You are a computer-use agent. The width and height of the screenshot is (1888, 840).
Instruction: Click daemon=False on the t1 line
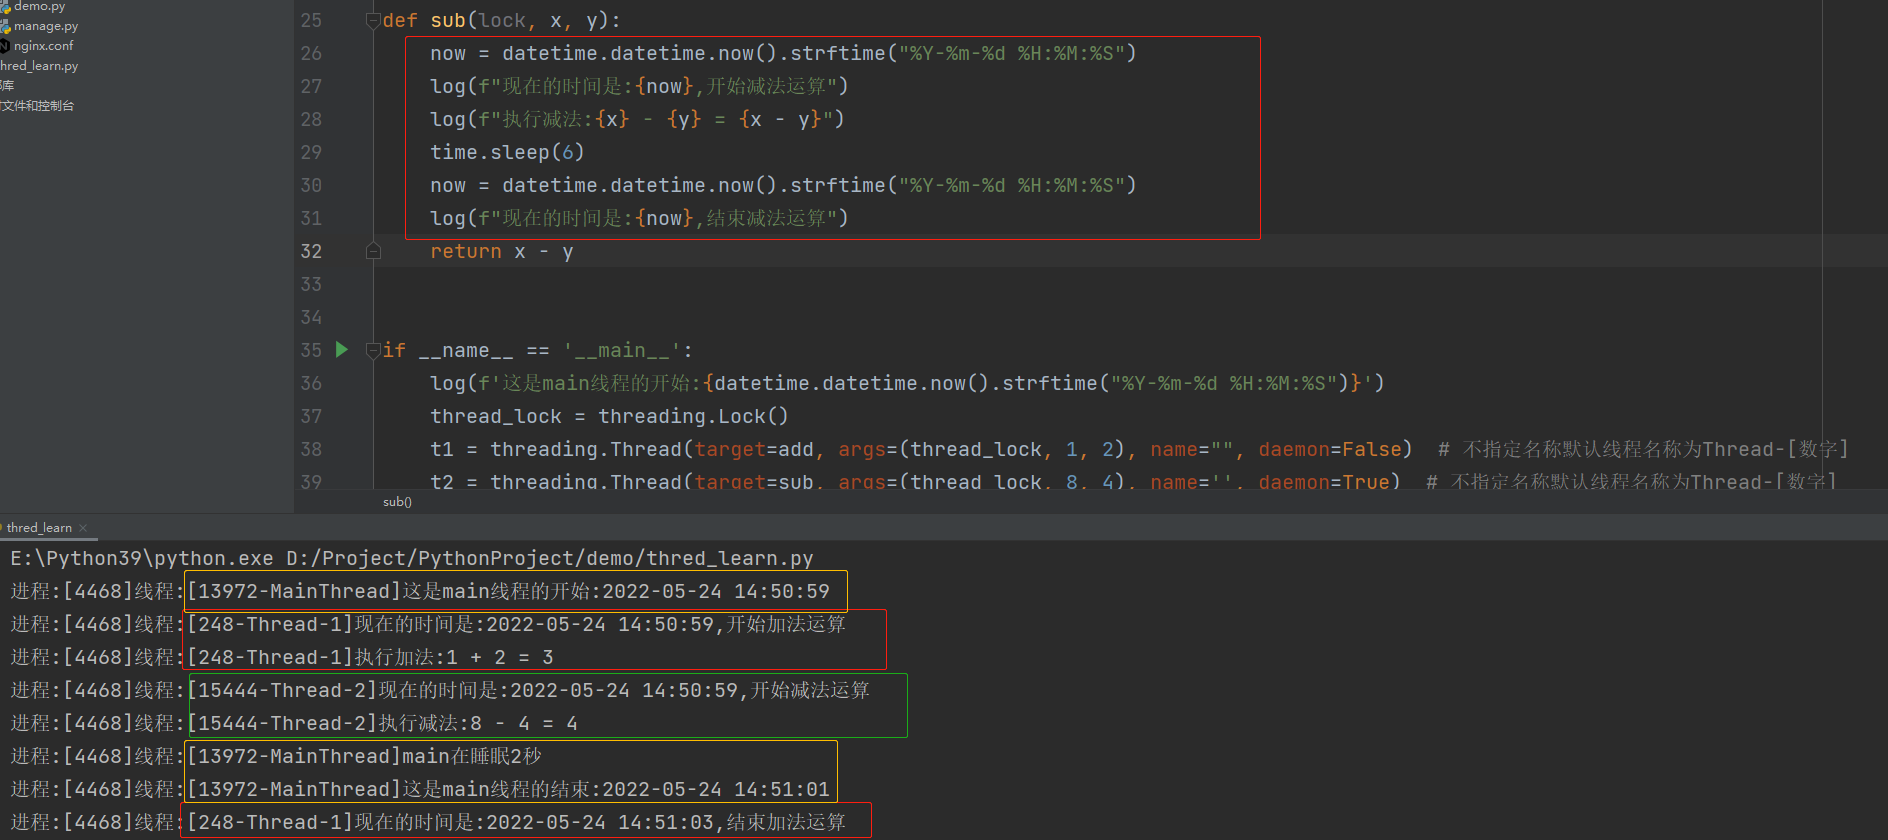click(1330, 449)
